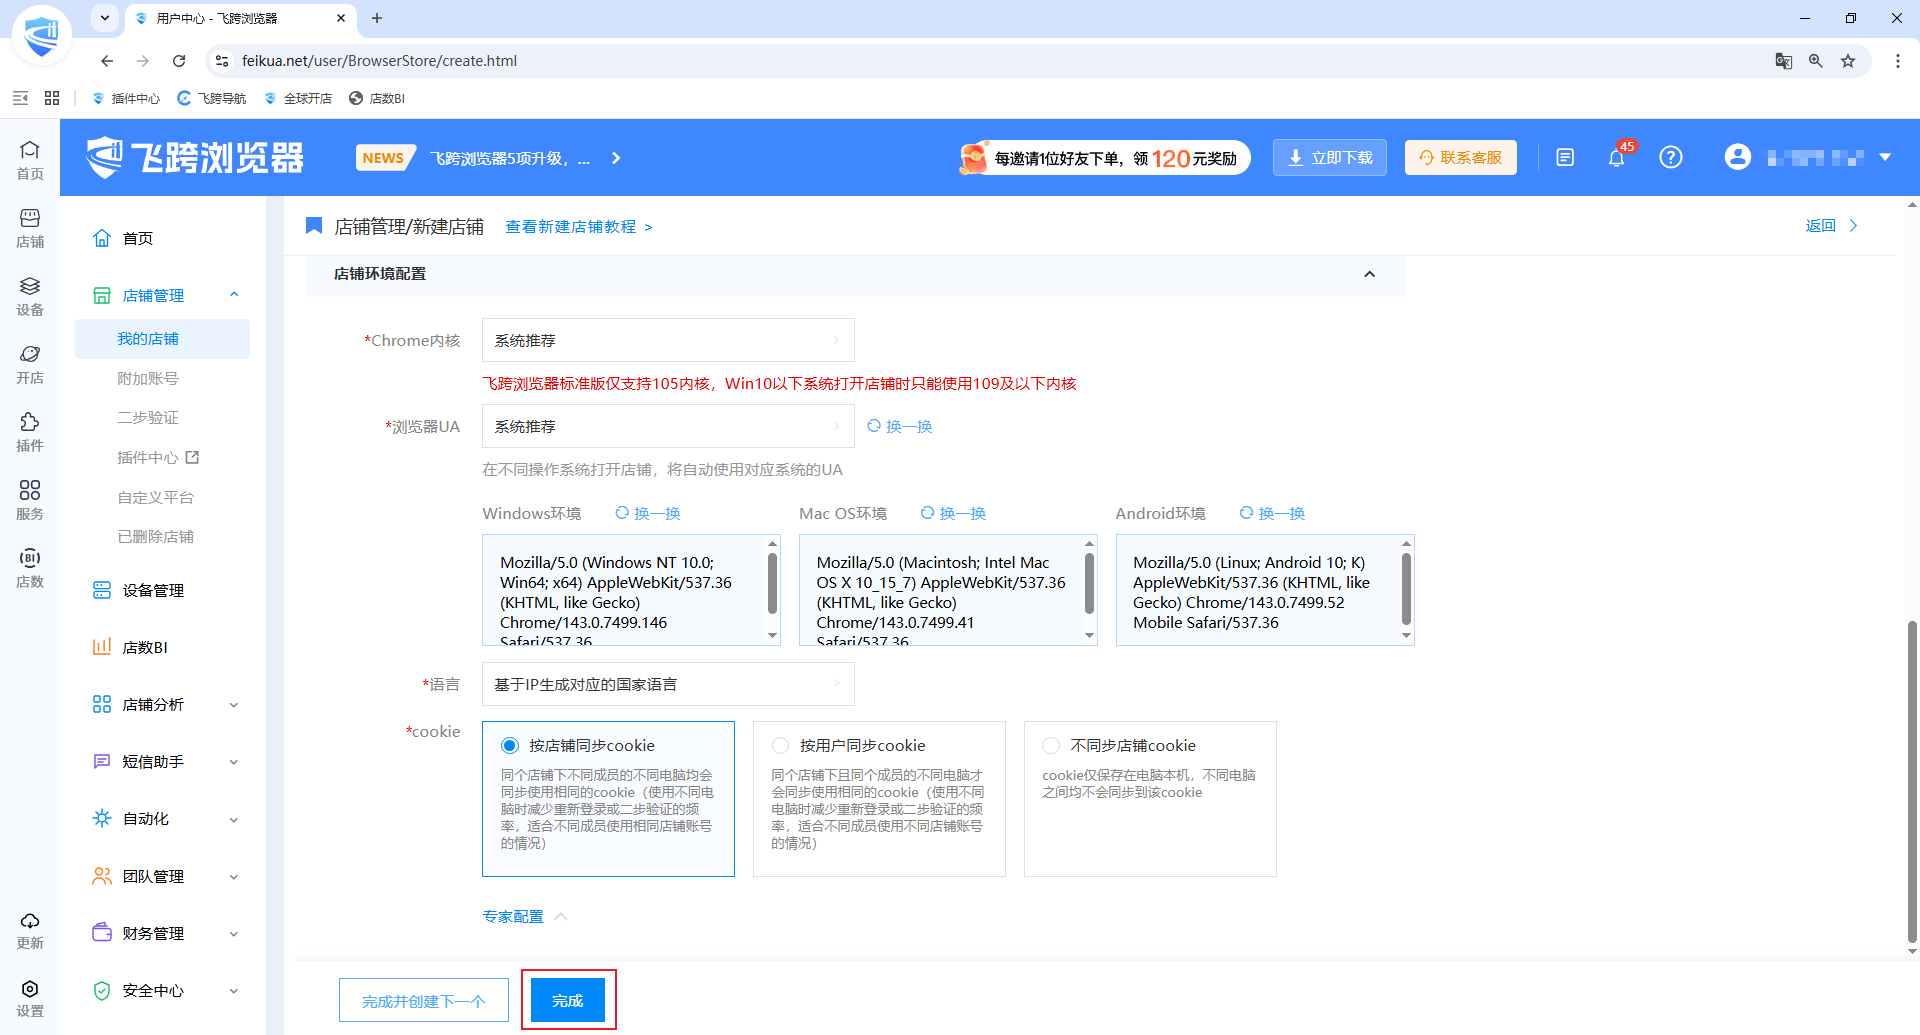Click the 完成 button
1920x1035 pixels.
coord(568,1000)
